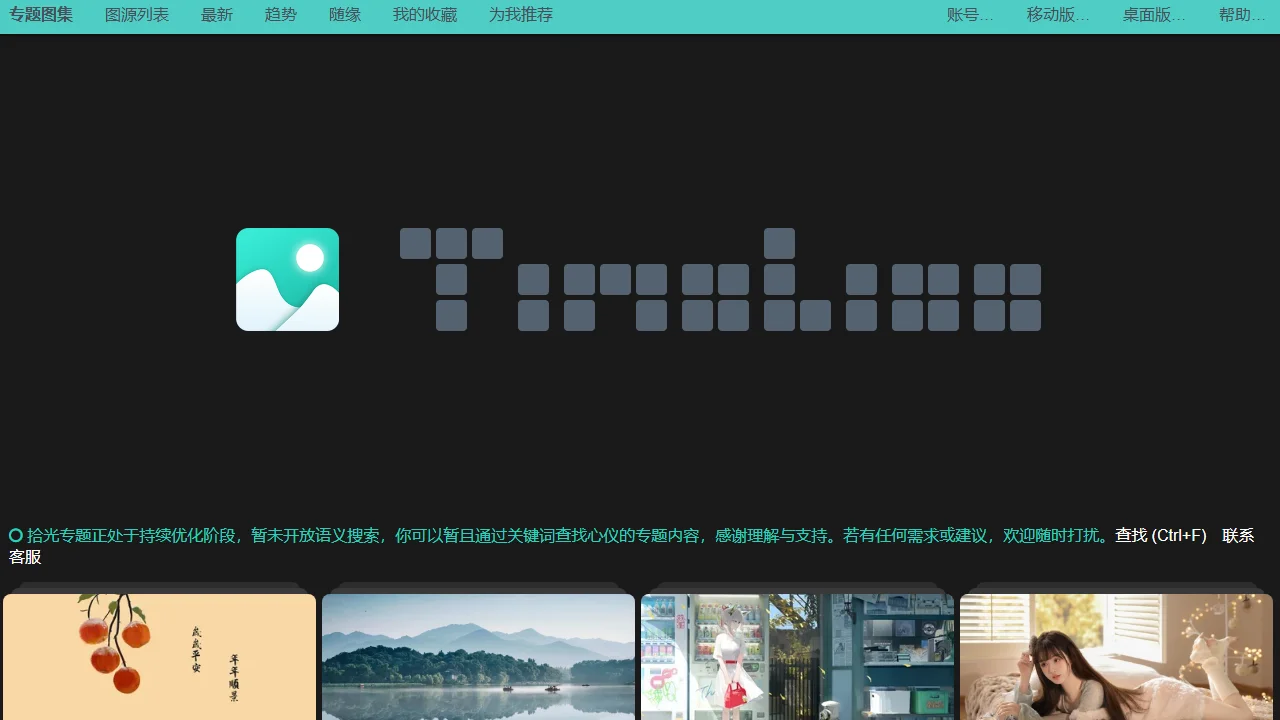
Task: Open the girl lying on bed thumbnail
Action: click(x=1116, y=657)
